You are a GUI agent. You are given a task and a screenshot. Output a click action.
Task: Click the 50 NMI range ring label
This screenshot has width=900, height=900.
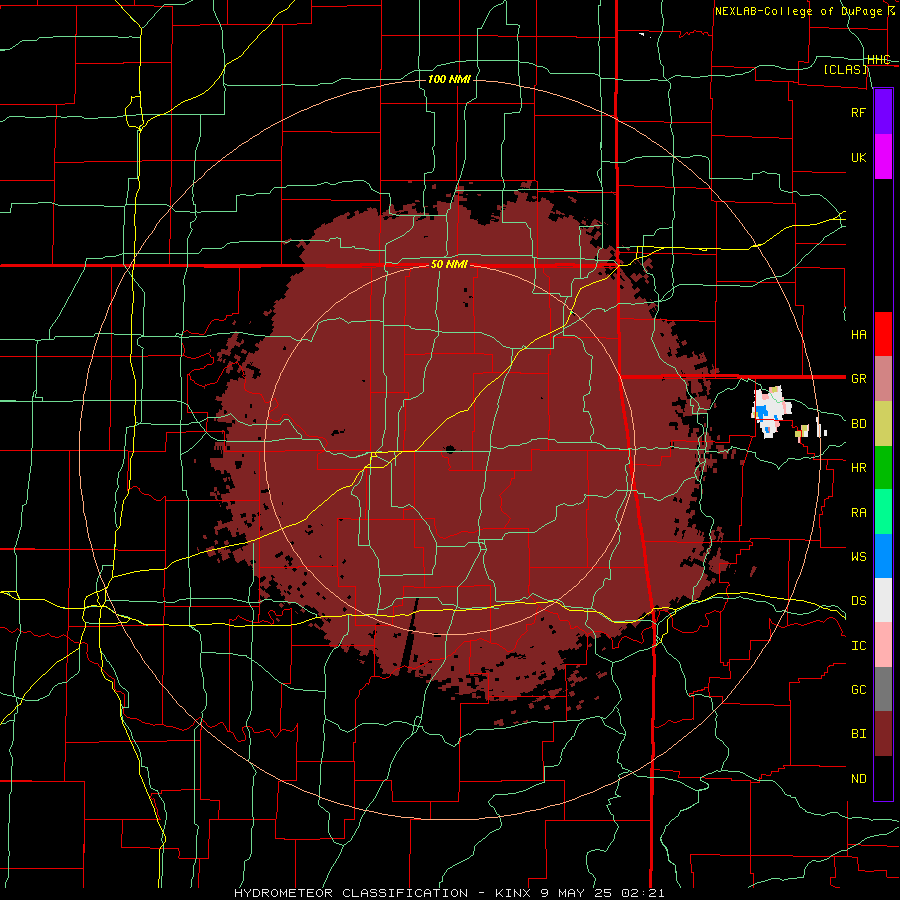(449, 265)
